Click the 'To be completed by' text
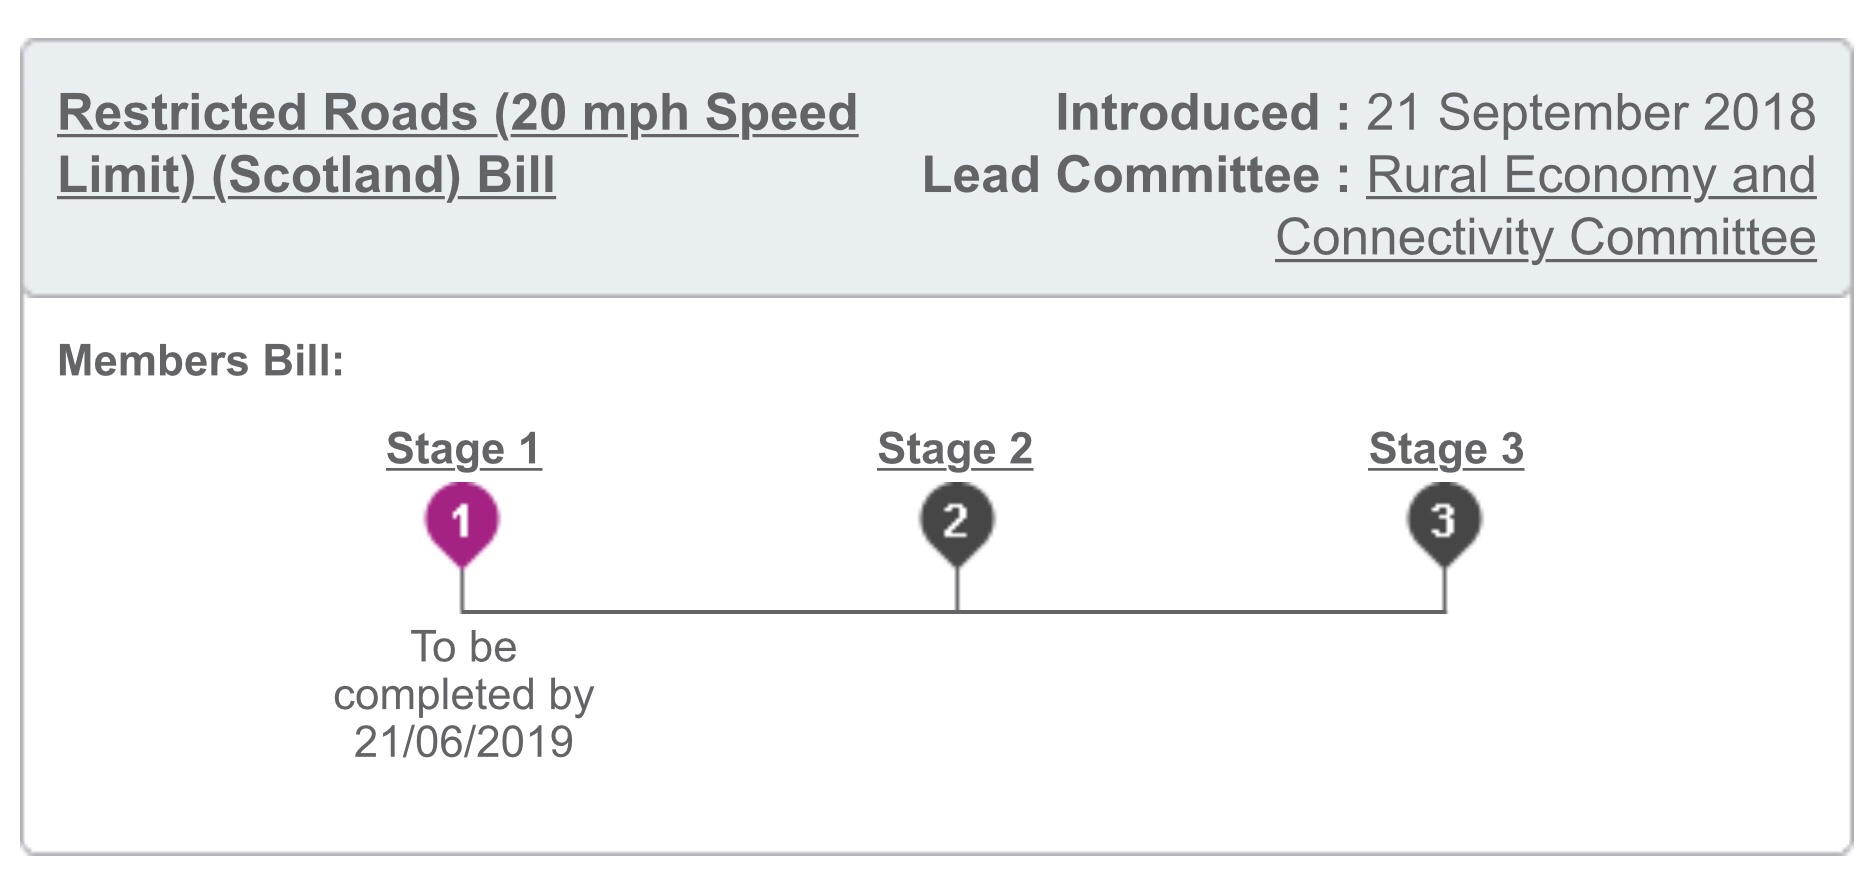1872x885 pixels. pyautogui.click(x=463, y=671)
